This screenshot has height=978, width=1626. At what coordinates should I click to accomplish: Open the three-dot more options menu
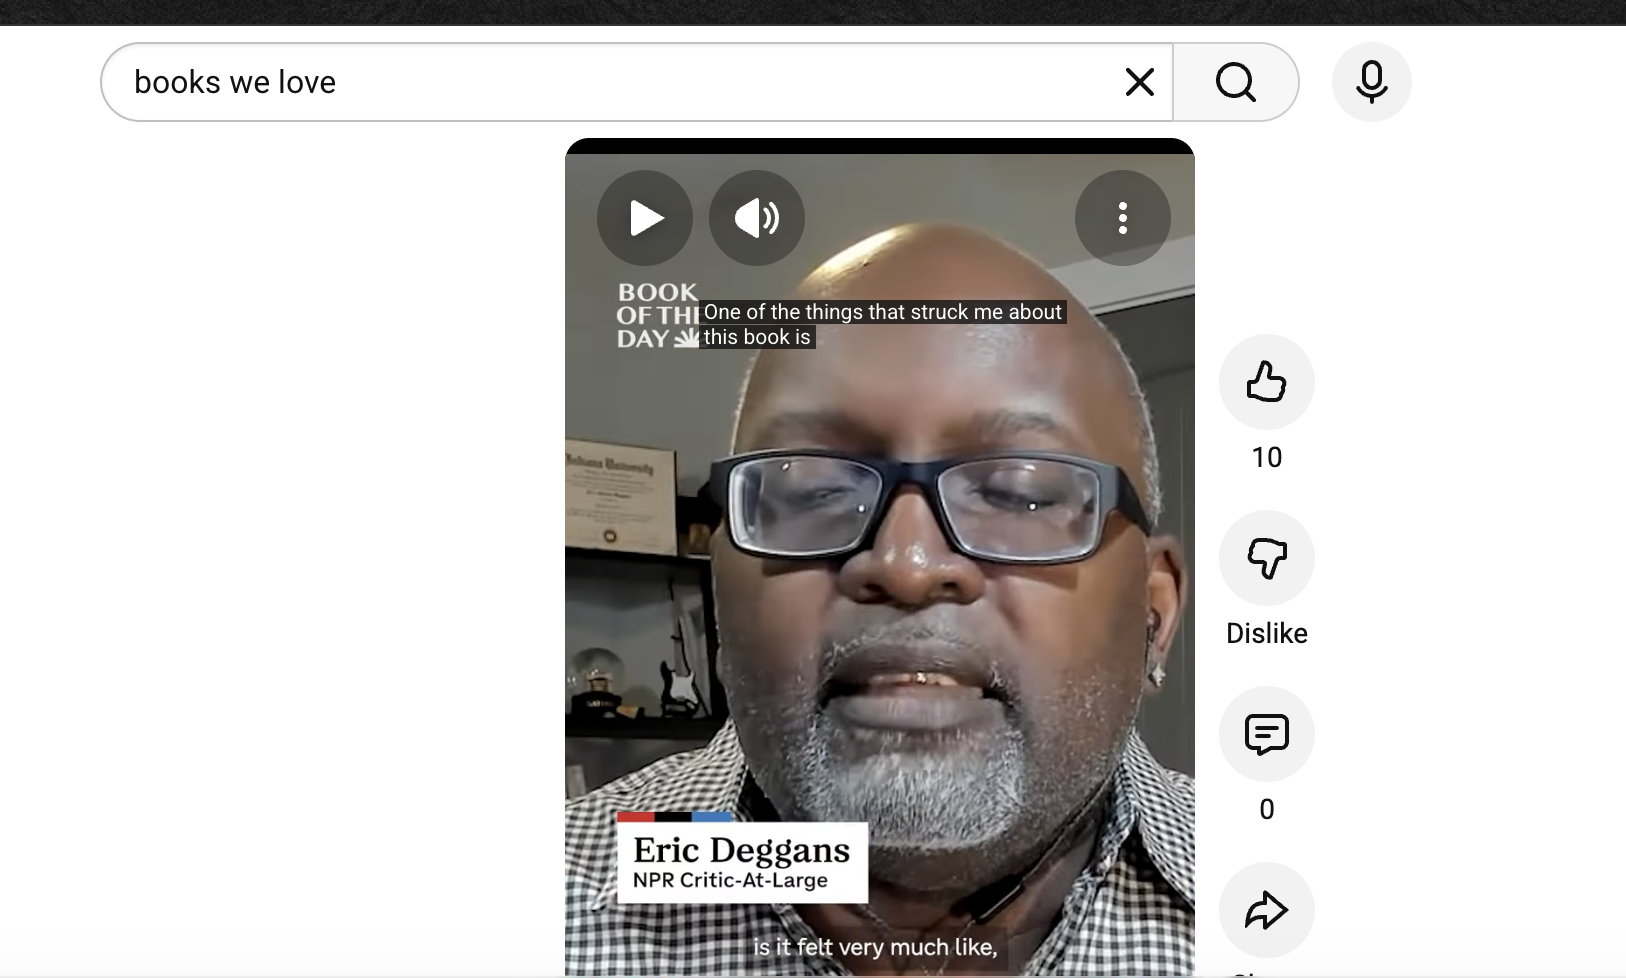click(x=1122, y=218)
